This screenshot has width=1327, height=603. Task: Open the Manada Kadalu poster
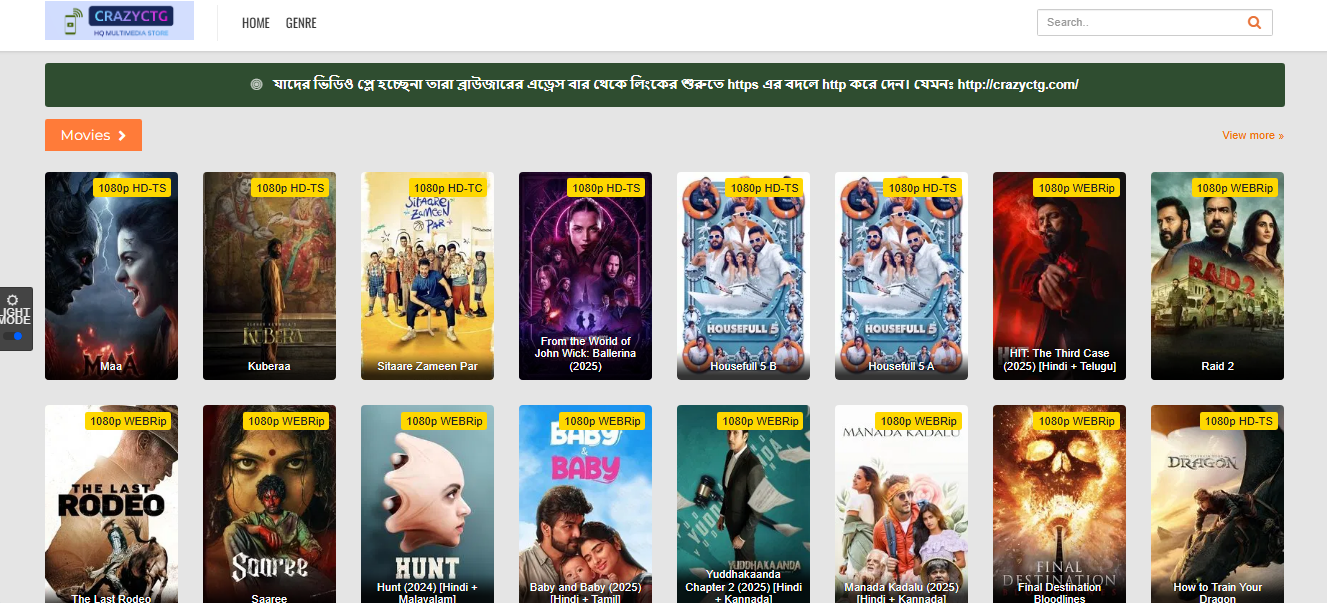(x=901, y=504)
